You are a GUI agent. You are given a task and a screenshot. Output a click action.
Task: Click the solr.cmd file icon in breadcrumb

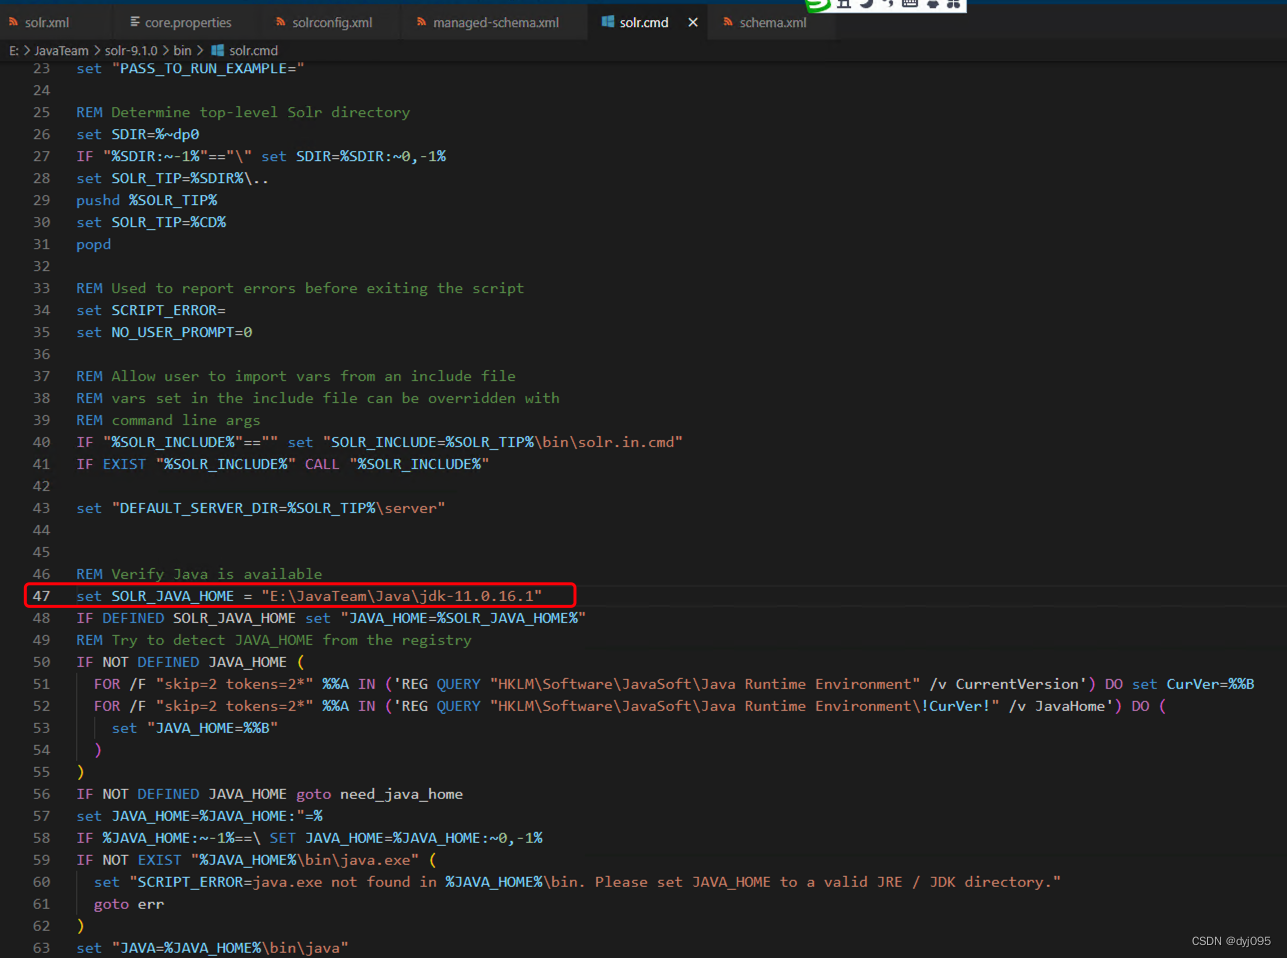217,50
